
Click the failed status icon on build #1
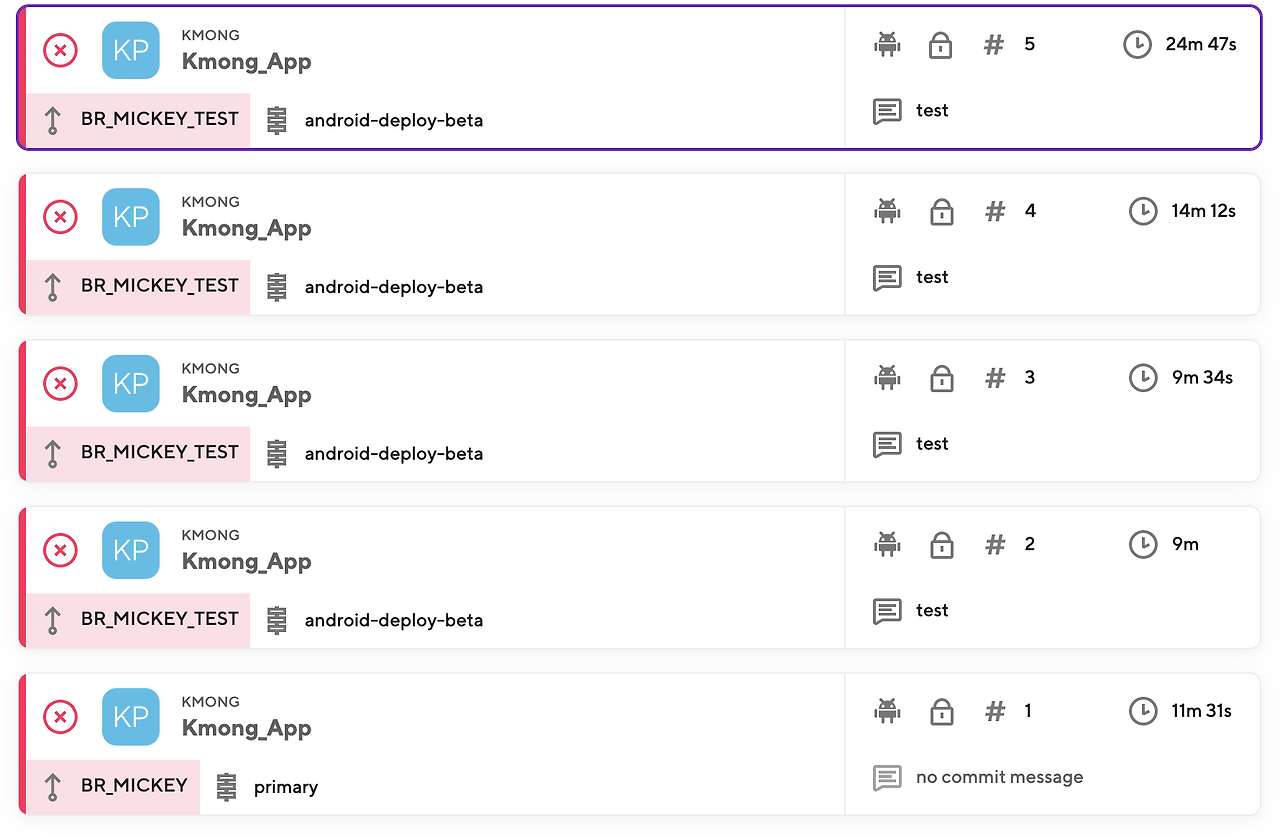pyautogui.click(x=60, y=717)
